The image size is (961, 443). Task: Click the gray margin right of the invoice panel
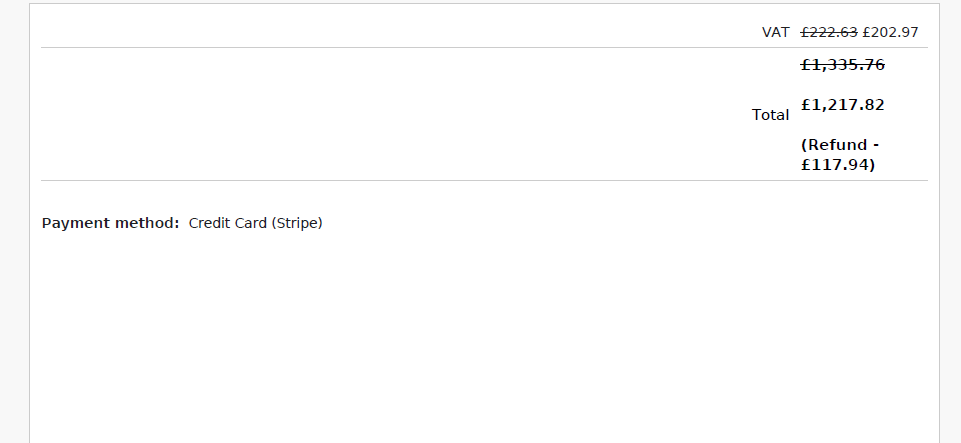coord(950,220)
